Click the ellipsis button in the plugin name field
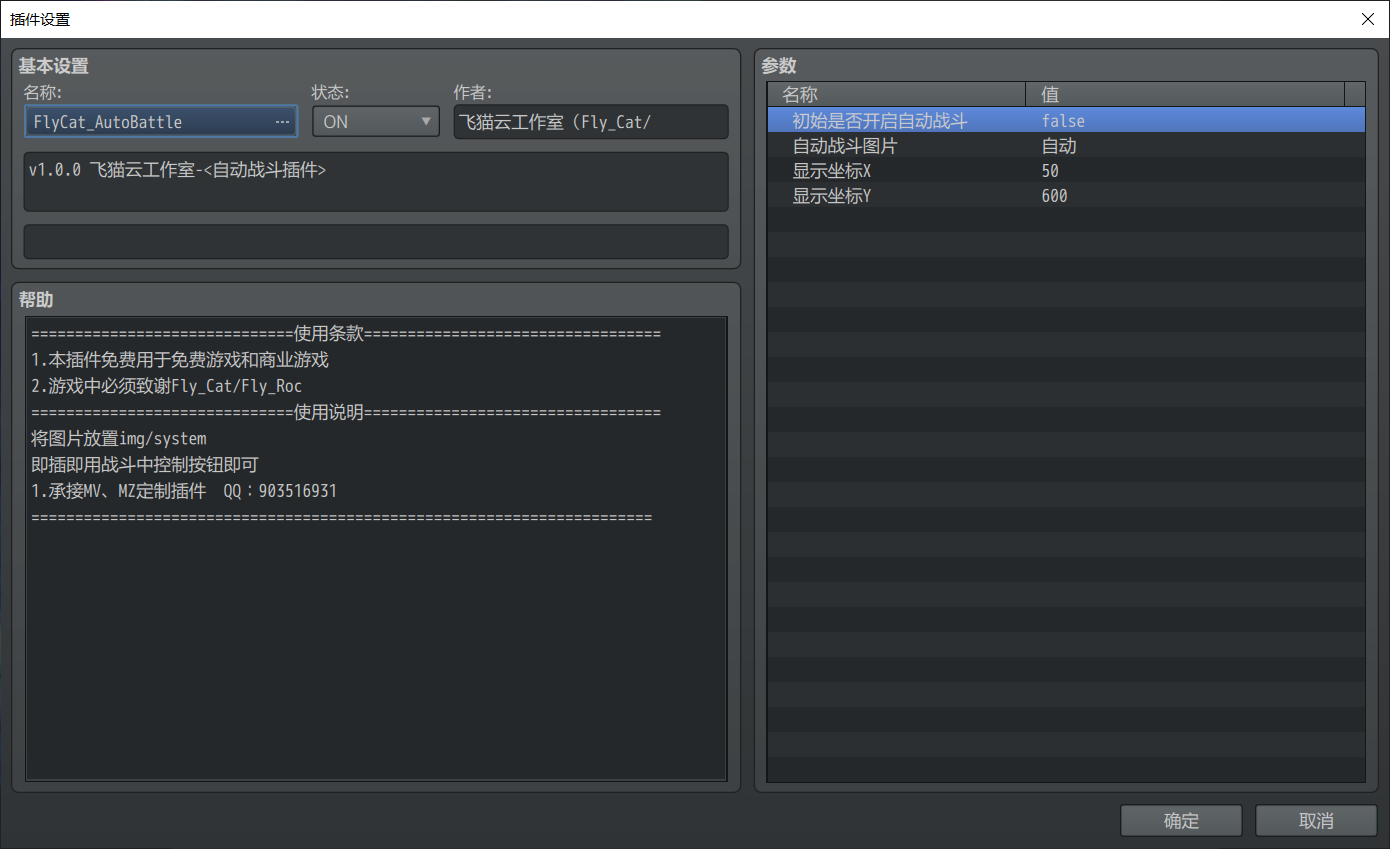 (281, 122)
